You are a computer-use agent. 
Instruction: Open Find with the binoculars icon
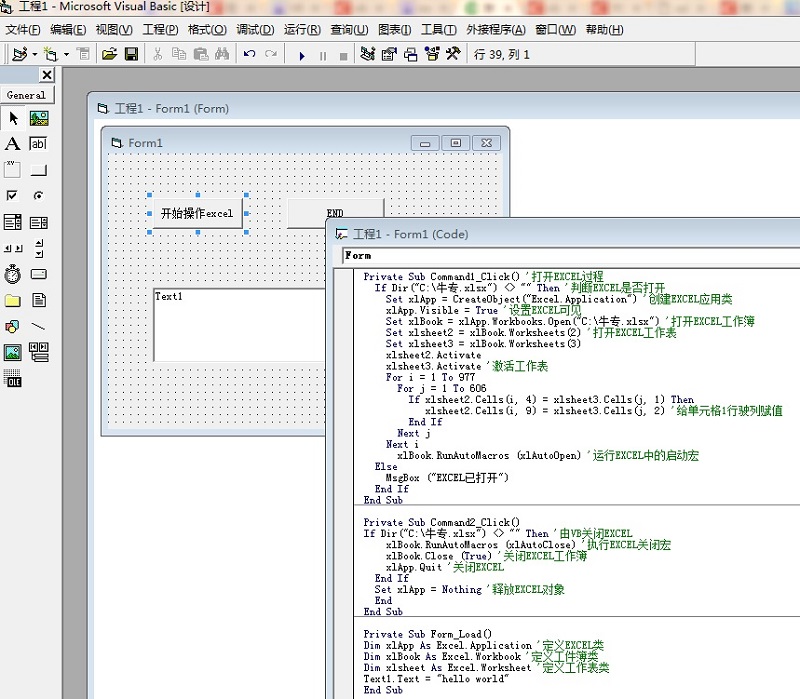coord(222,54)
